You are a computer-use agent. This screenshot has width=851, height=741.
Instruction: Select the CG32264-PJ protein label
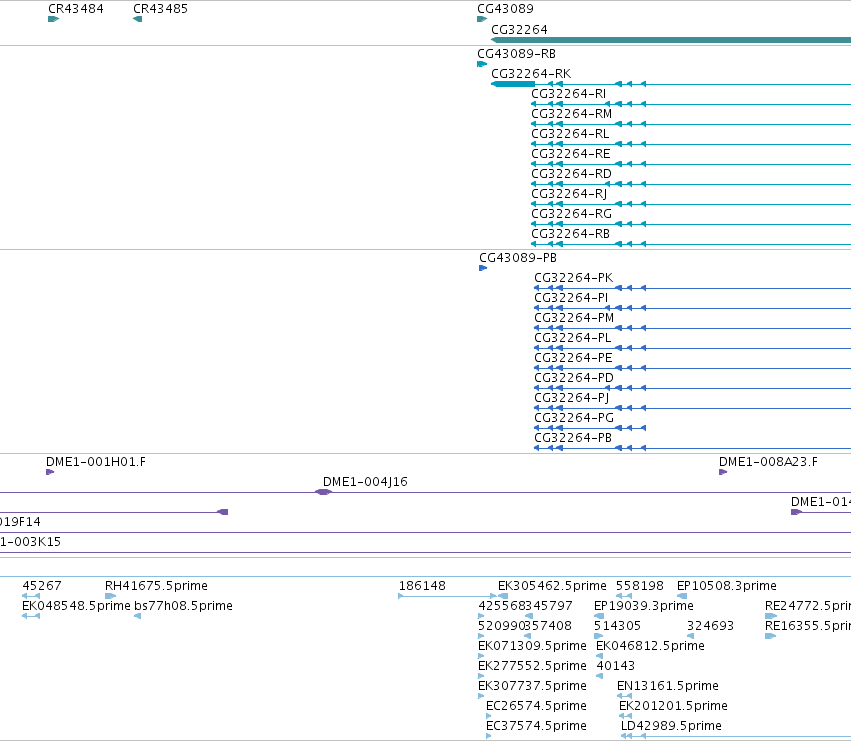point(571,398)
